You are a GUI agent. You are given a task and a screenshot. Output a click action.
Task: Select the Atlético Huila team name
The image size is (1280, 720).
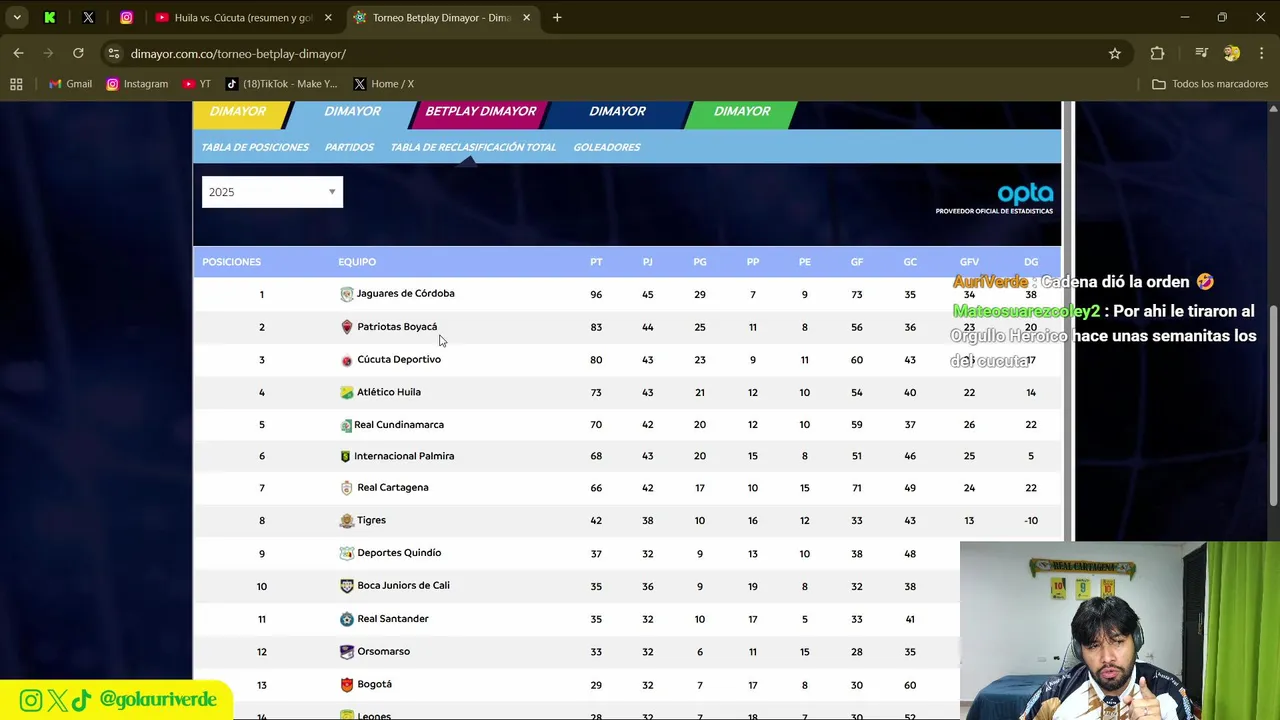coord(389,392)
